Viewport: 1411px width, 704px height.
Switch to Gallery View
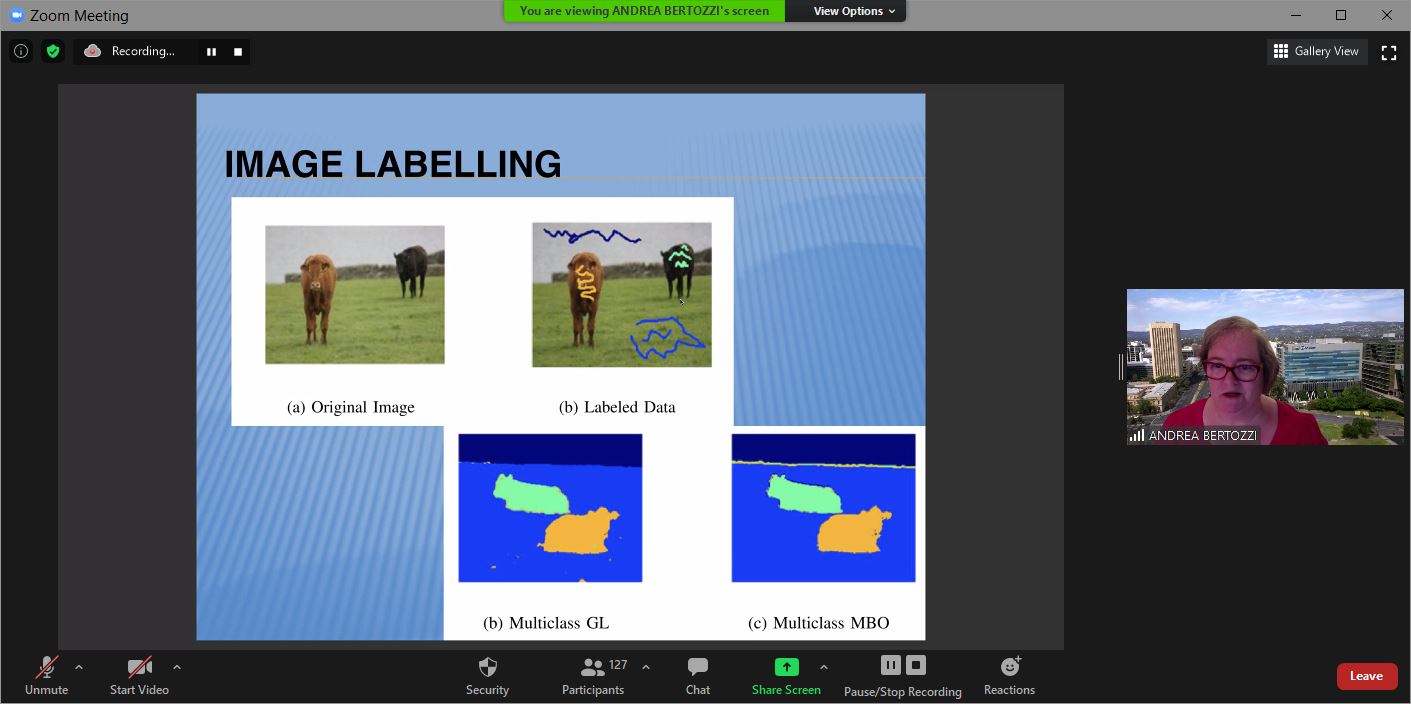coord(1317,51)
